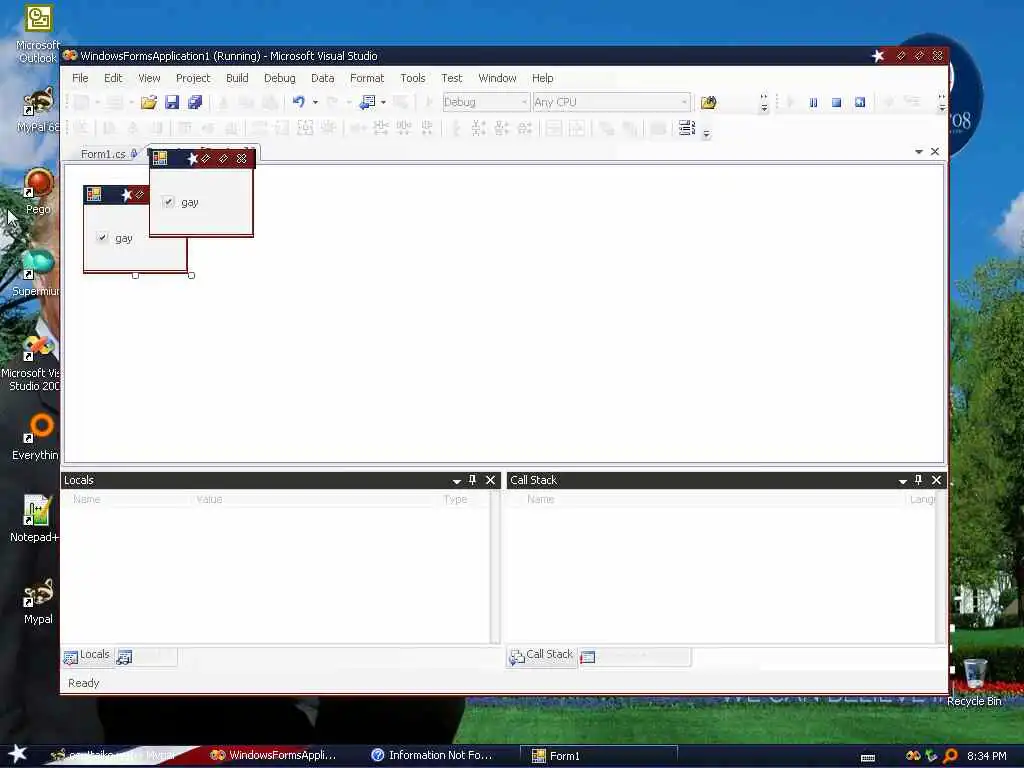Switch to Locals tab at panel bottom
This screenshot has width=1024, height=768.
[x=88, y=655]
